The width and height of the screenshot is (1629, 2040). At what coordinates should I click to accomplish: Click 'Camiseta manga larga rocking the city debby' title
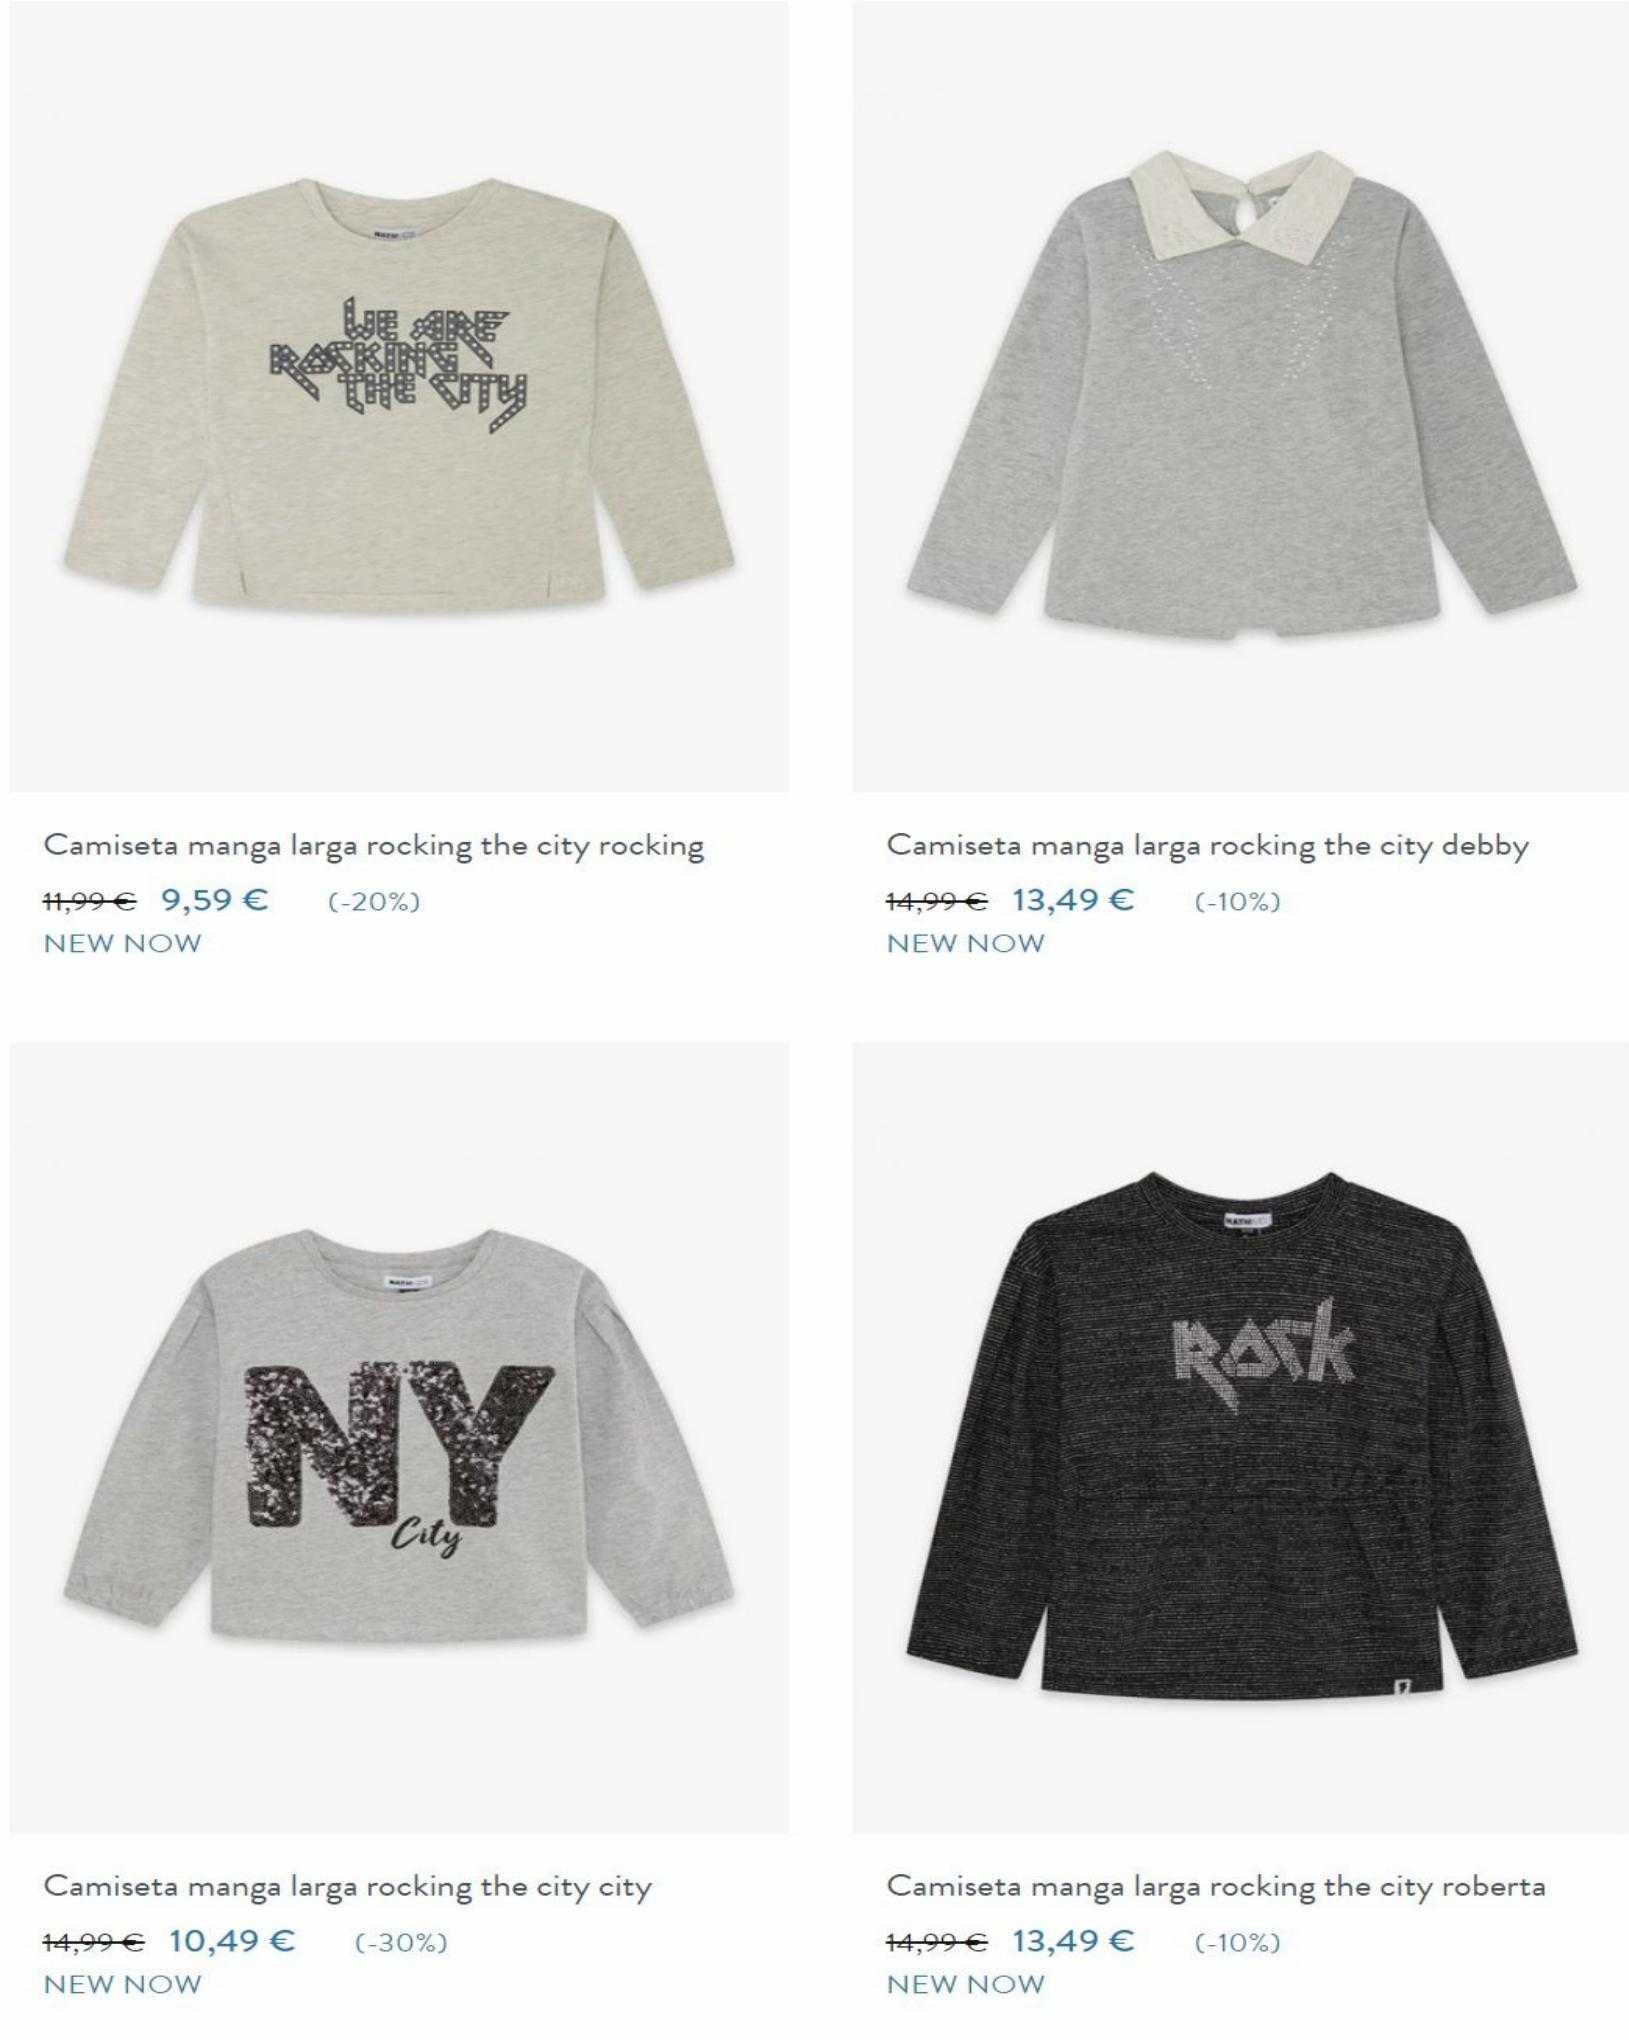point(1208,846)
